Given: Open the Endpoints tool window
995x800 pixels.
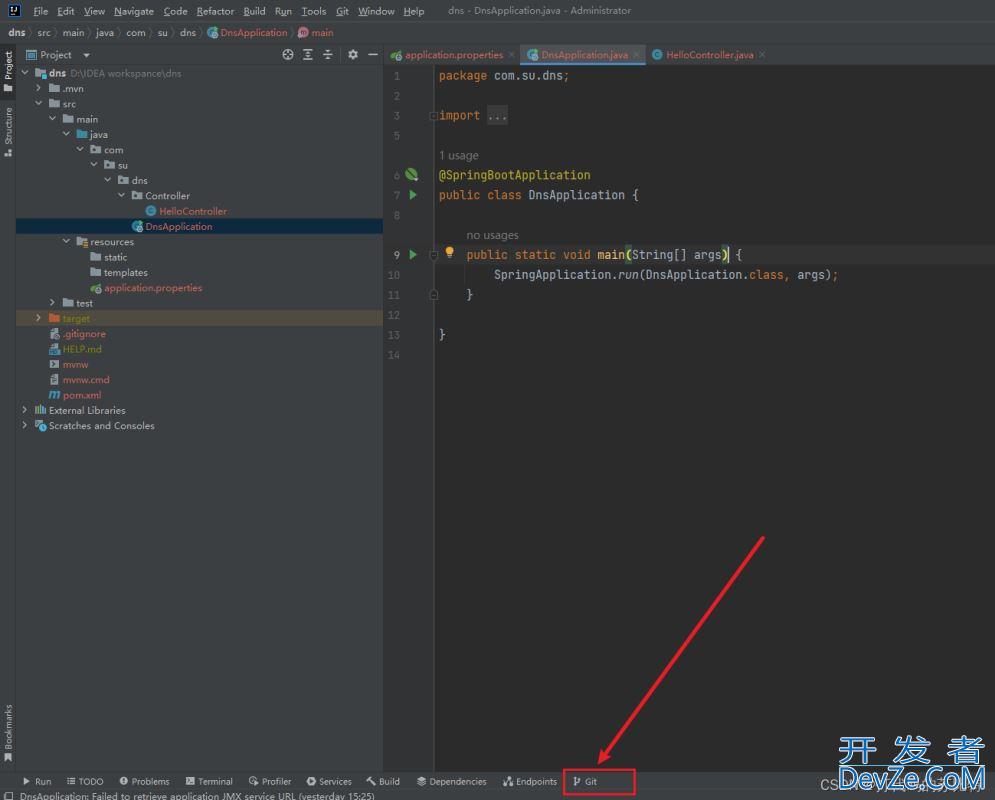Looking at the screenshot, I should pos(530,782).
